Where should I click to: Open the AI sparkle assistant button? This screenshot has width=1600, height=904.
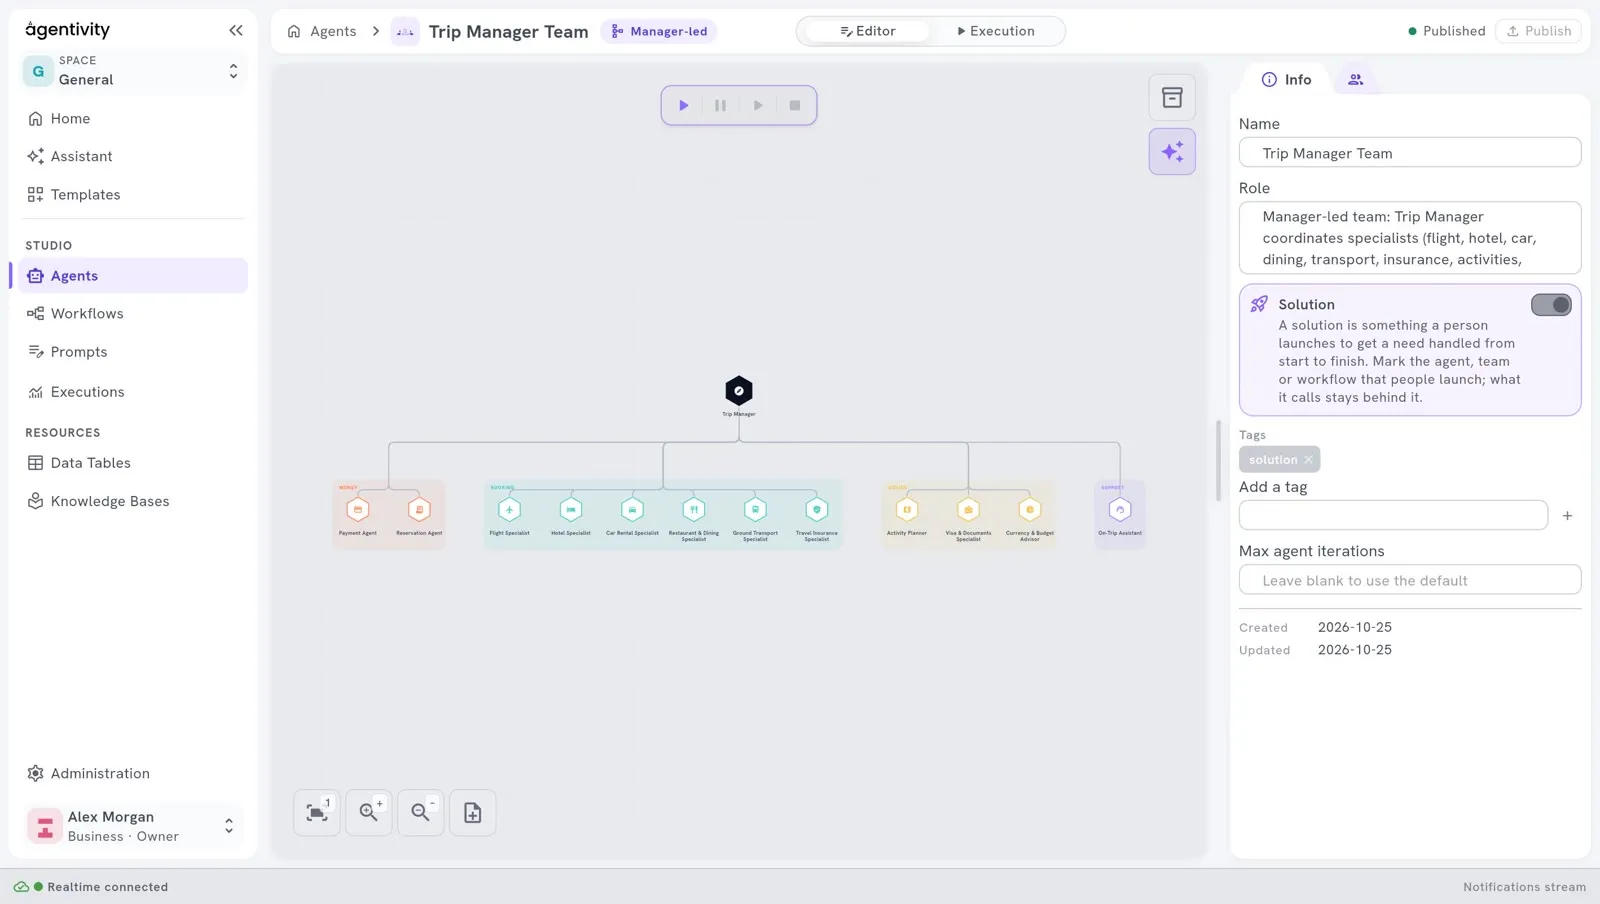coord(1172,152)
